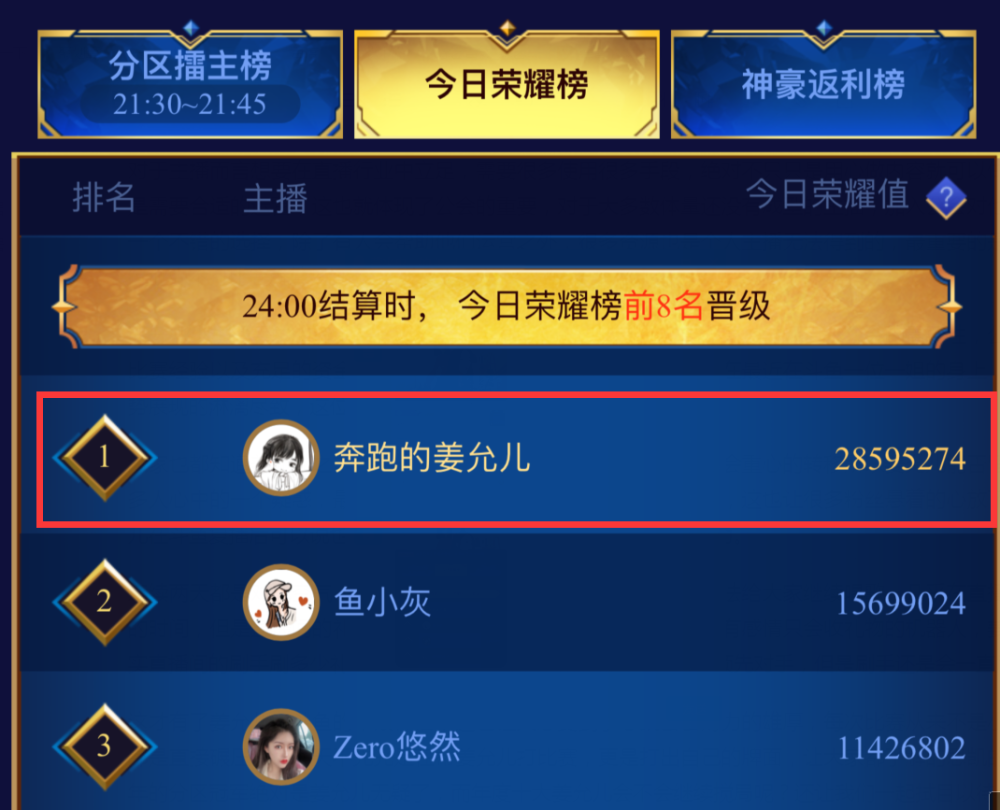Open Zero悠然's avatar photo
This screenshot has width=1000, height=810.
click(281, 747)
